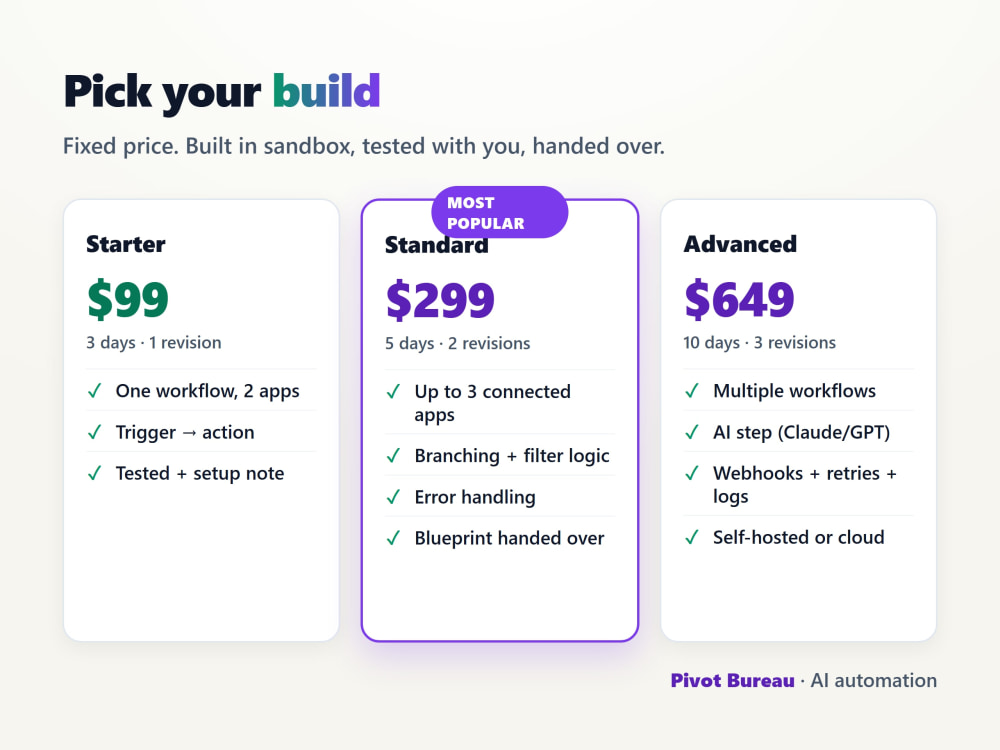Click checkmark beside Error handling
The image size is (1000, 750).
[393, 497]
